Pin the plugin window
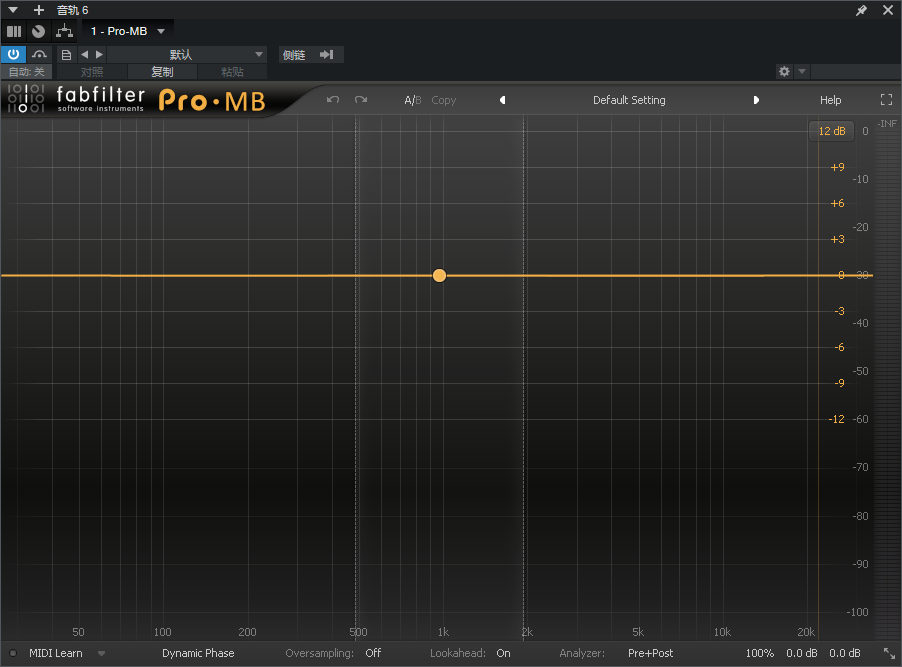902x667 pixels. coord(861,10)
